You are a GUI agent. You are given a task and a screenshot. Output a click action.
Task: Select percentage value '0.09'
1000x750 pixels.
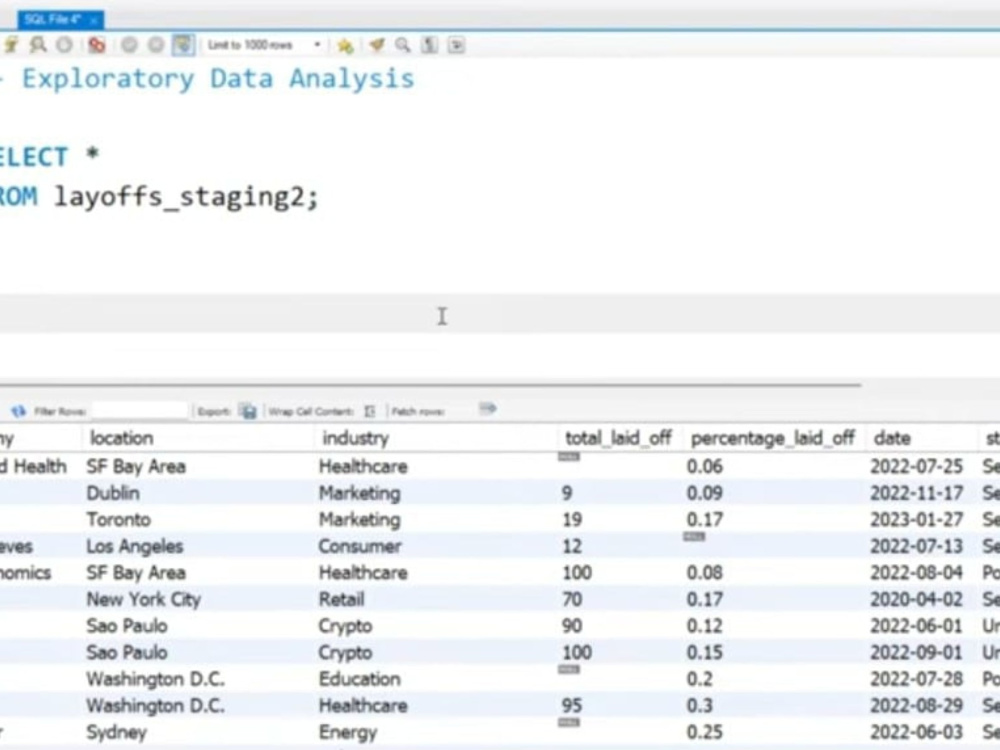[x=705, y=493]
